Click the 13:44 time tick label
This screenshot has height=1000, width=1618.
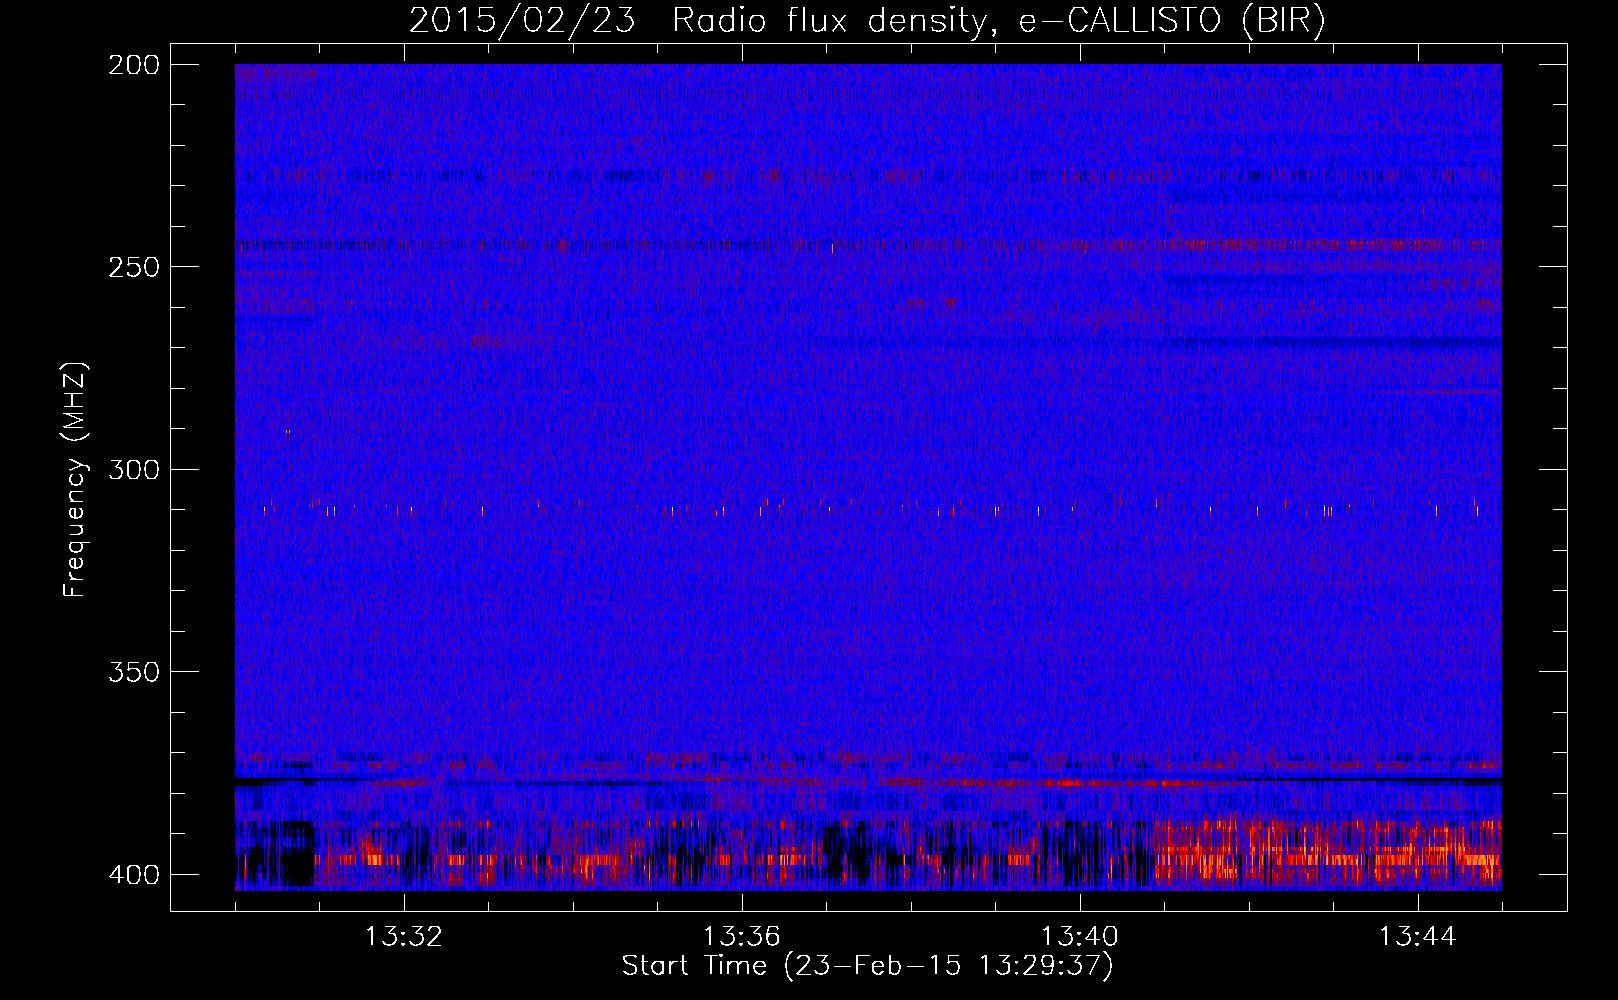tap(1417, 937)
